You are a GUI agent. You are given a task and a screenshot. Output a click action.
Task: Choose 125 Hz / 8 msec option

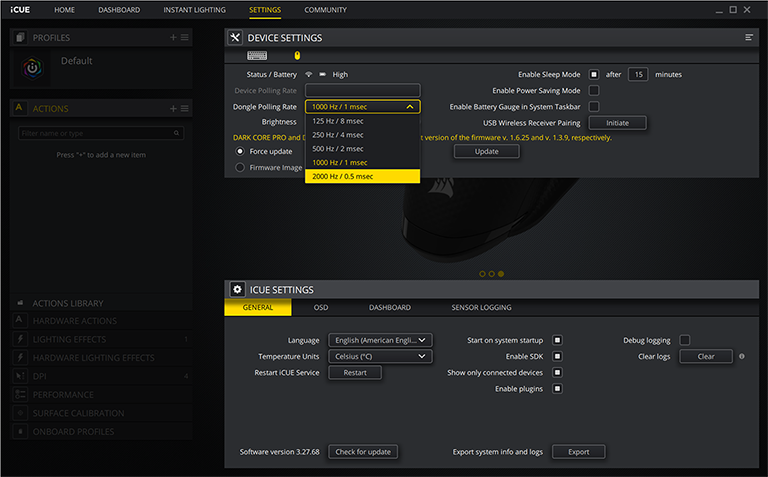362,121
